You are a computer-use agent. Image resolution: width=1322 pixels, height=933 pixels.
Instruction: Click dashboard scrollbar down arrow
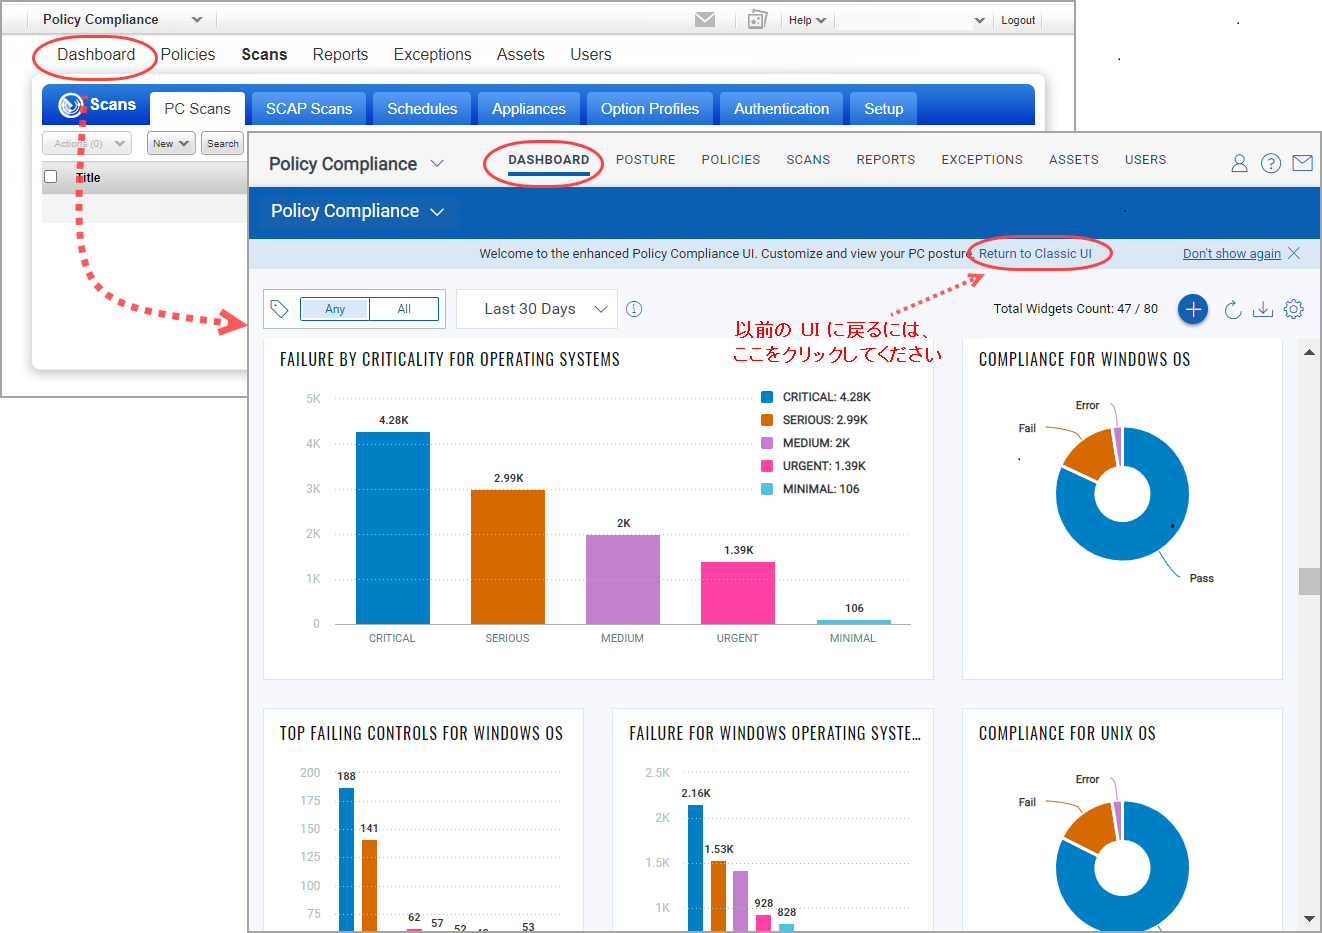(1309, 919)
